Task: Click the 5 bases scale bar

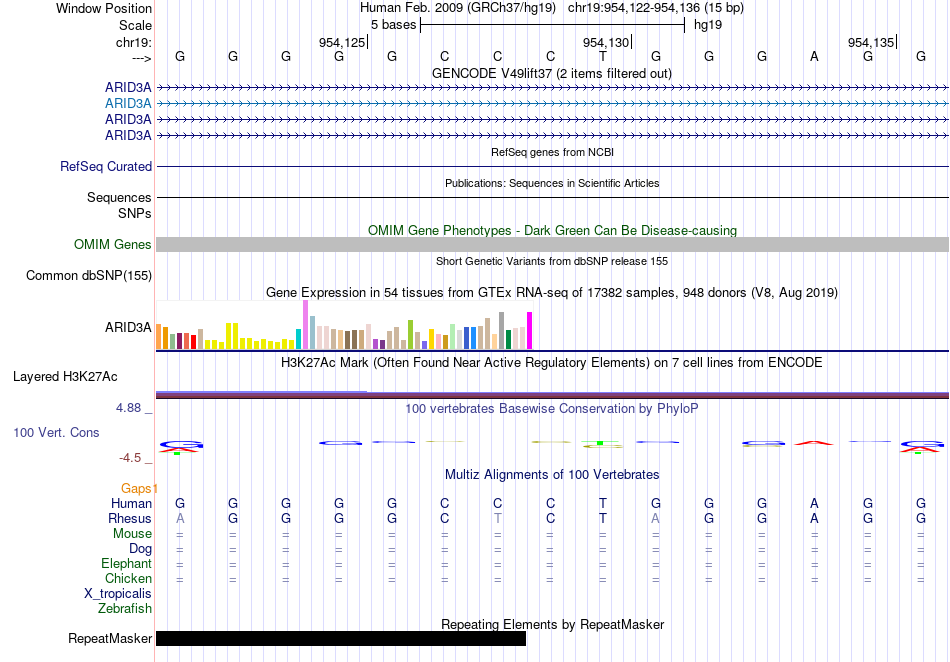Action: (553, 25)
